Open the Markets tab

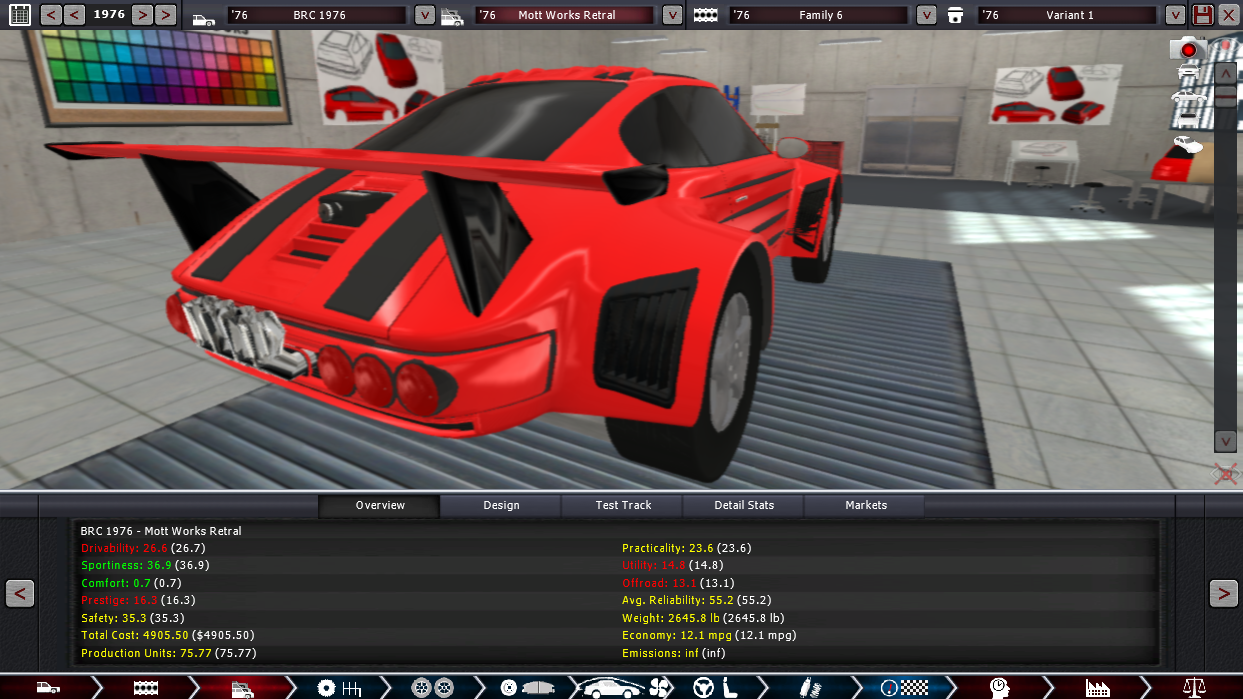[x=865, y=505]
